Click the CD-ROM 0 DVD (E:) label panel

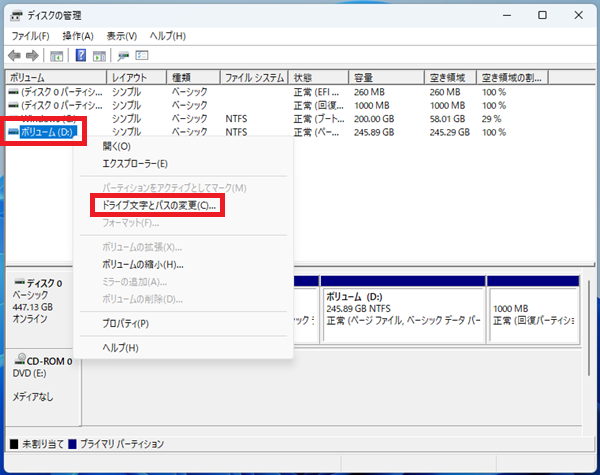click(x=43, y=387)
